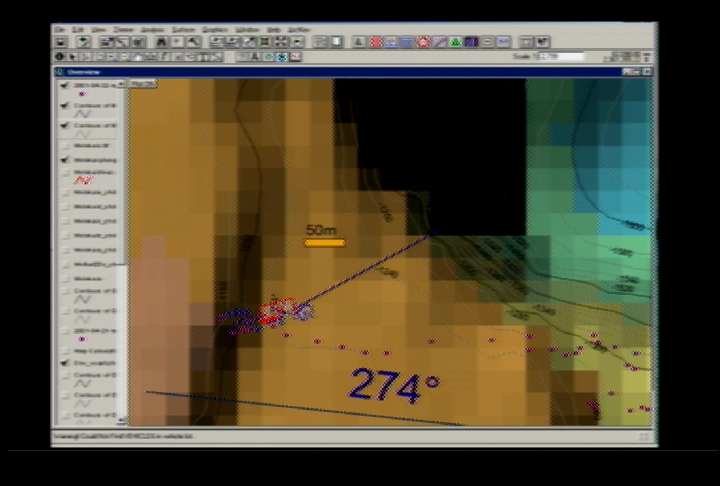
Task: Click the red line symbol in legend
Action: click(x=84, y=181)
